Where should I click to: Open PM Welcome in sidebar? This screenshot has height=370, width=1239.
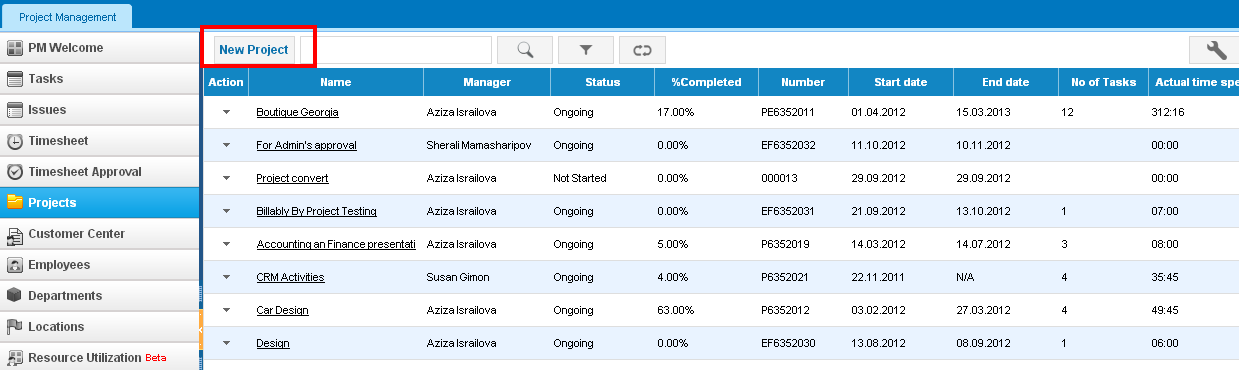[100, 48]
